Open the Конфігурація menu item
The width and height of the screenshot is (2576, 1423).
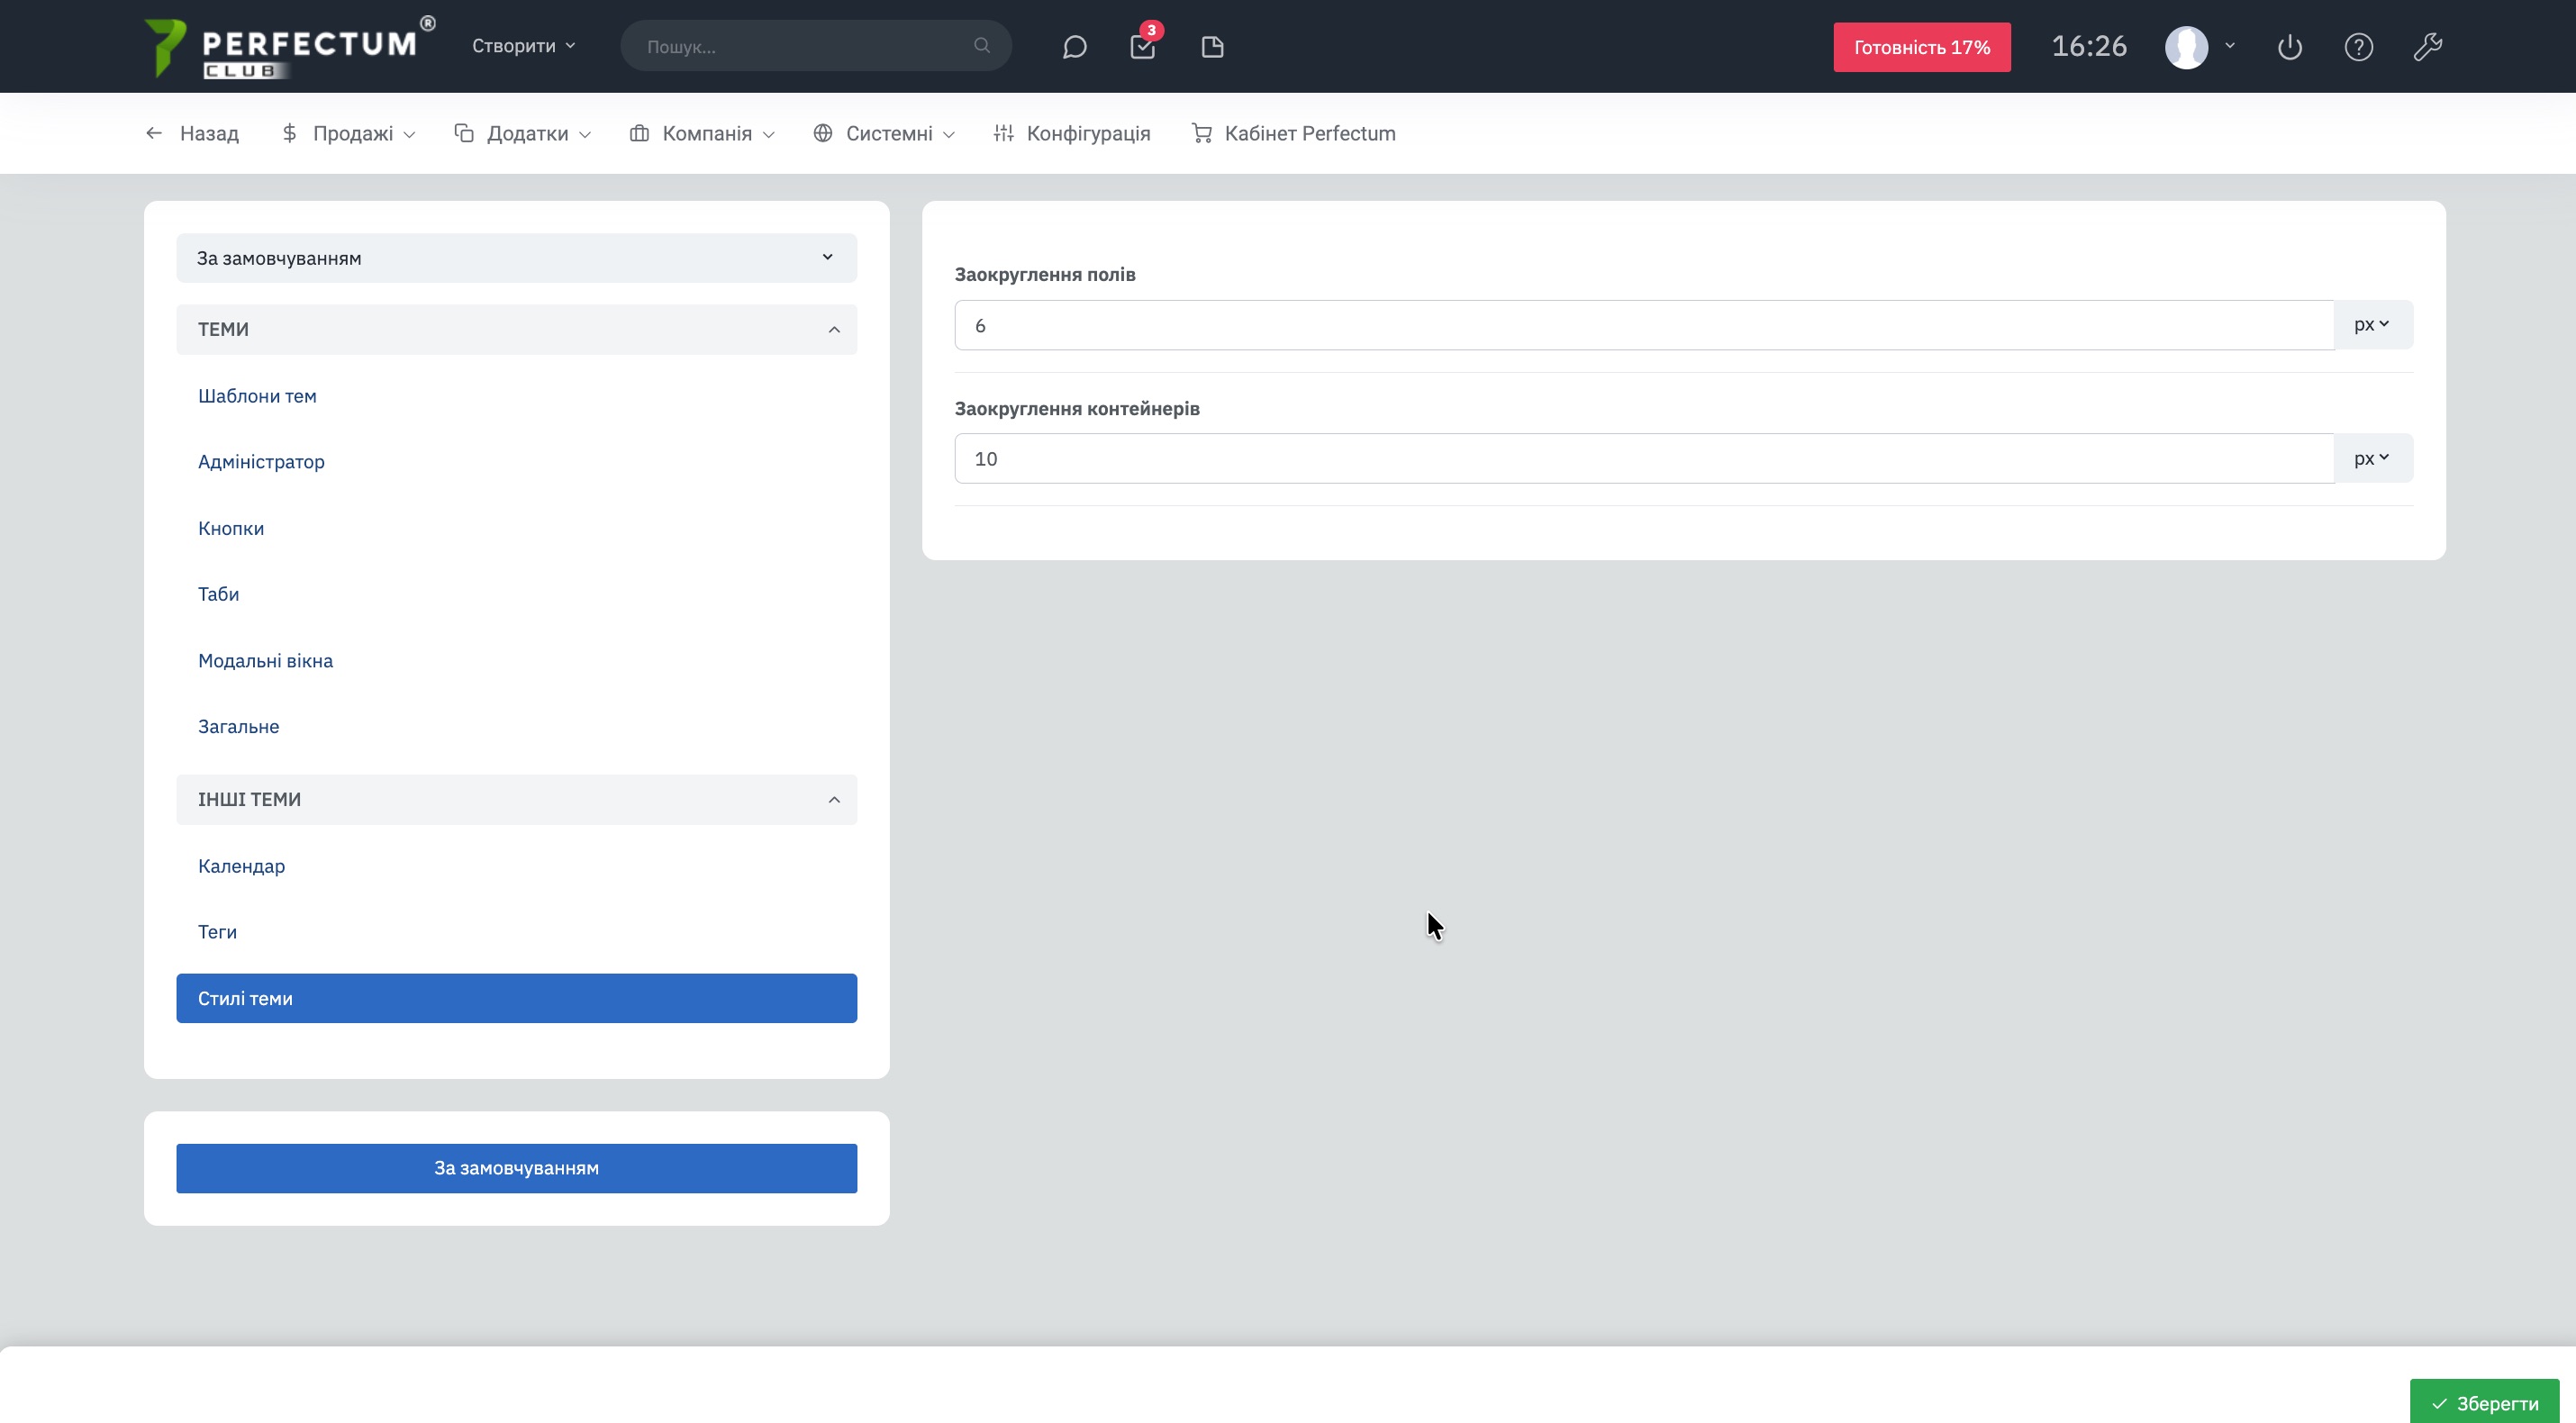click(1072, 133)
